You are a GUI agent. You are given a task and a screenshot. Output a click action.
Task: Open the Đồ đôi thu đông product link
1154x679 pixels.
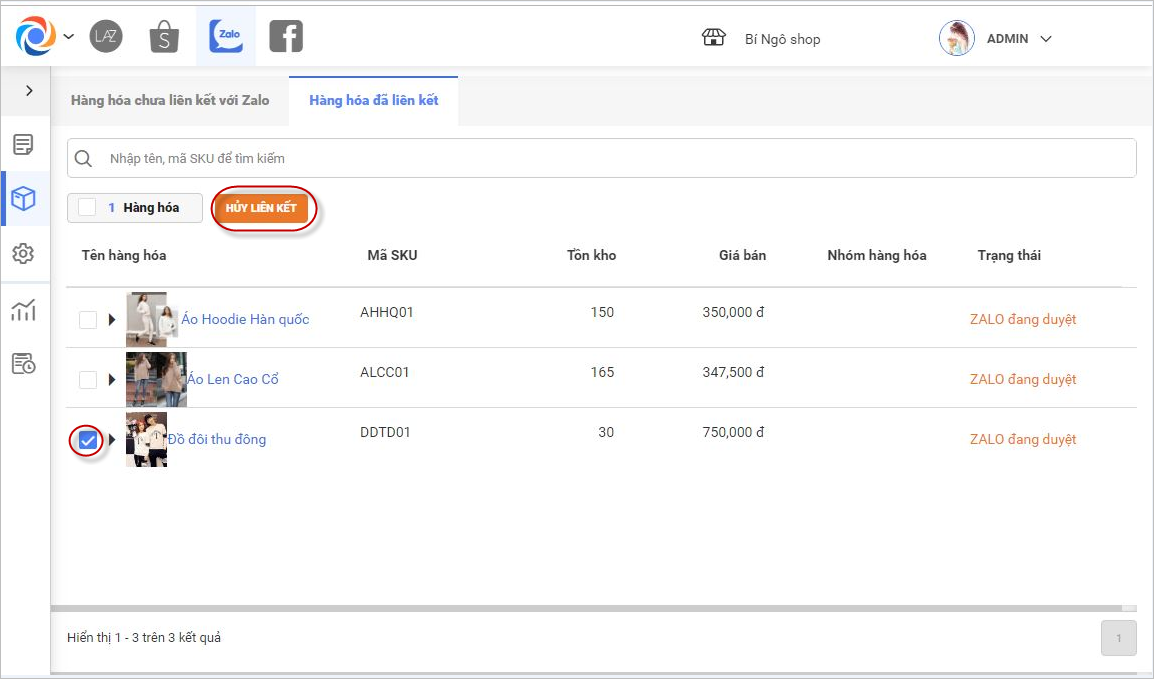click(217, 440)
